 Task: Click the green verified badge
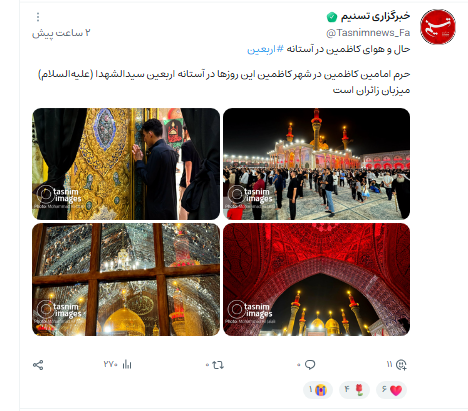pos(332,17)
